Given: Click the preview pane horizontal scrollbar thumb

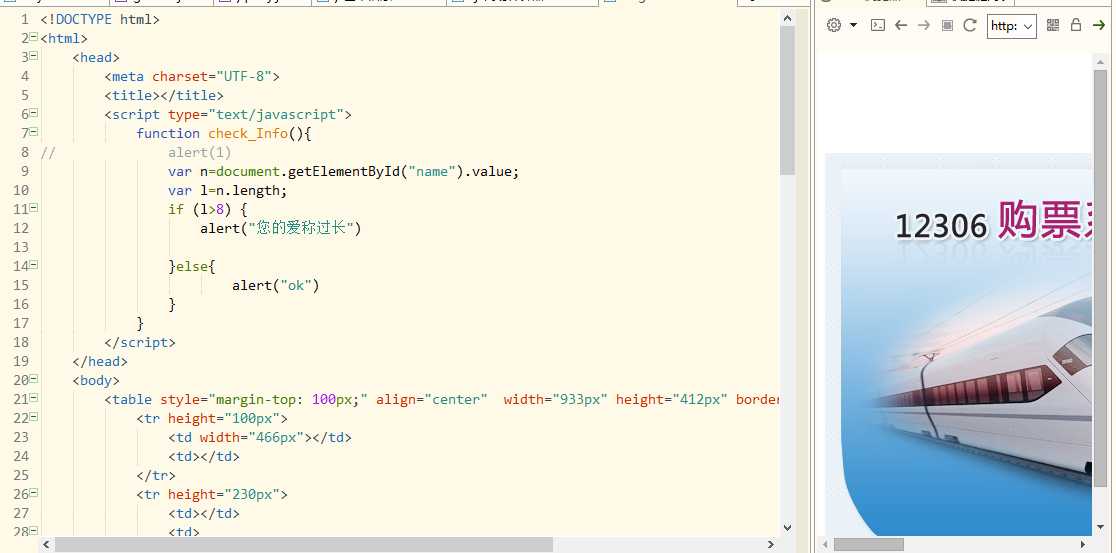Looking at the screenshot, I should [868, 544].
